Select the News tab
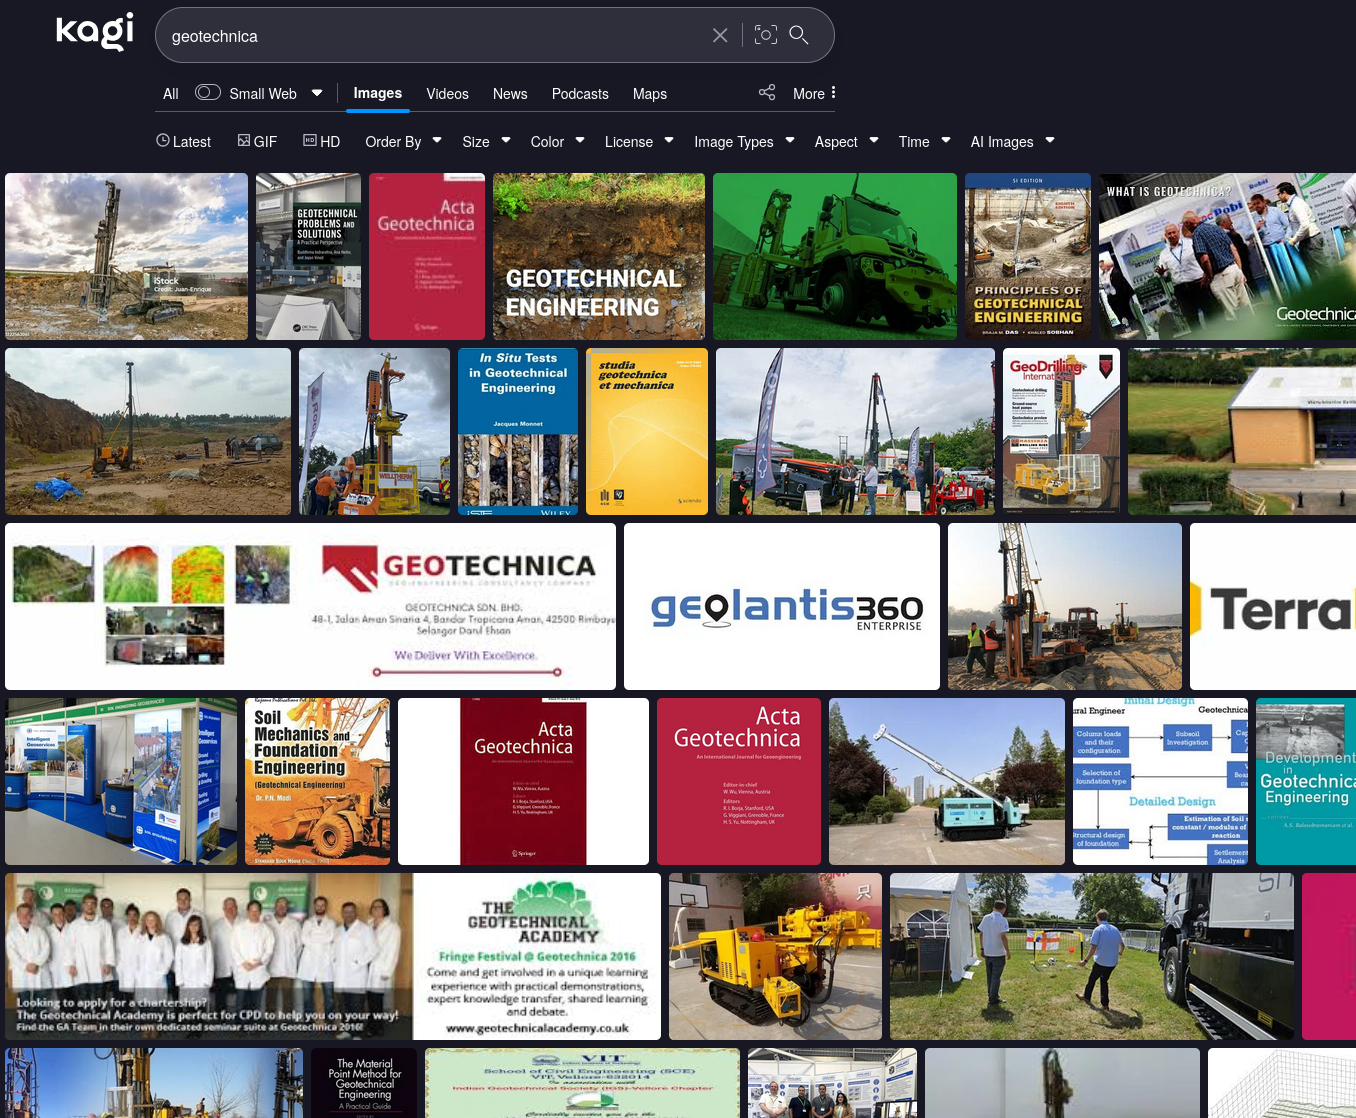Screen dimensions: 1356x1118 point(510,93)
